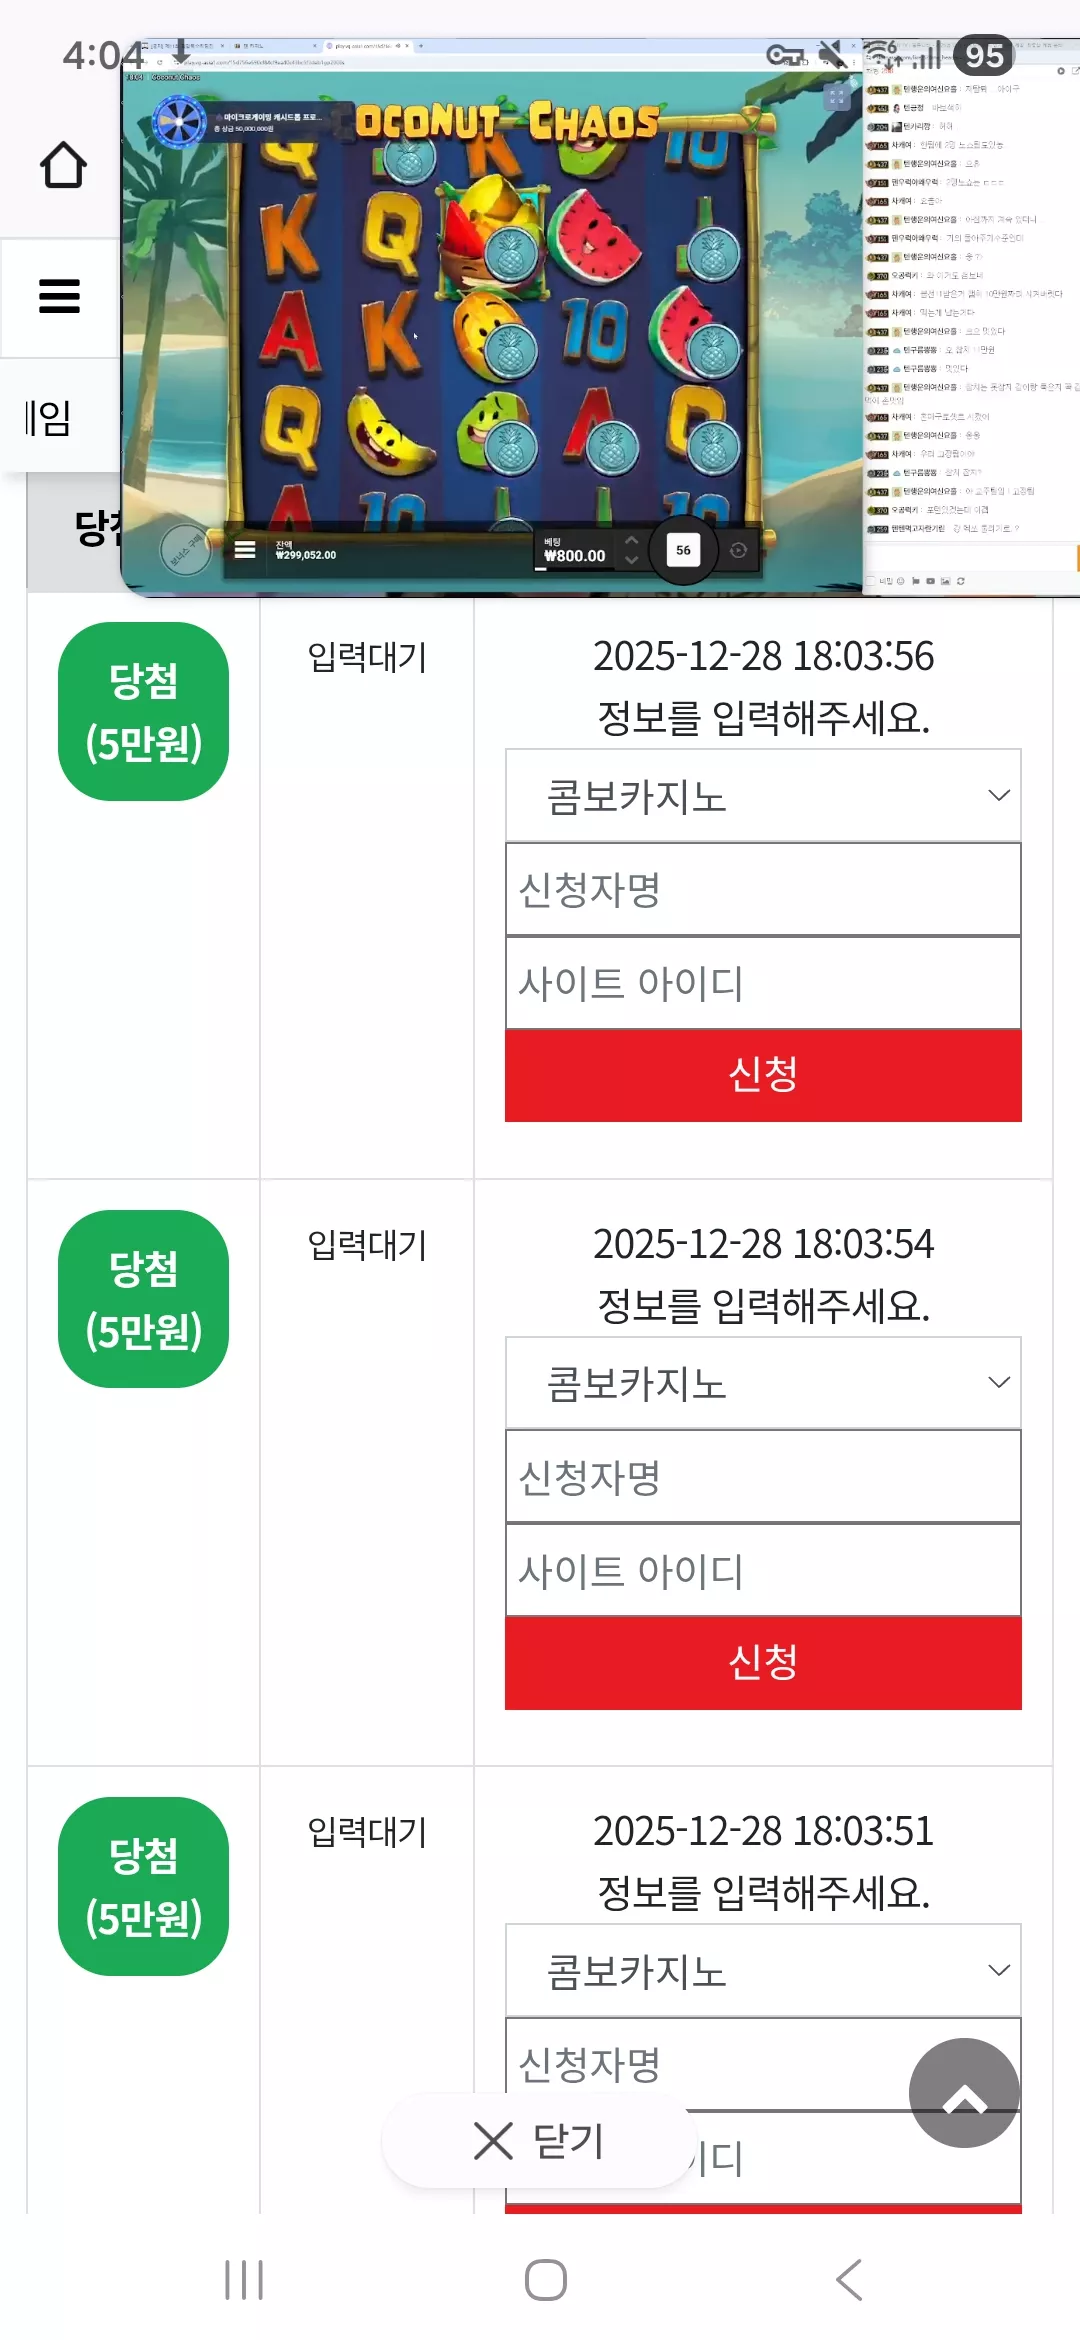
Task: Click 신청 button for 18:03:56 entry
Action: tap(763, 1075)
